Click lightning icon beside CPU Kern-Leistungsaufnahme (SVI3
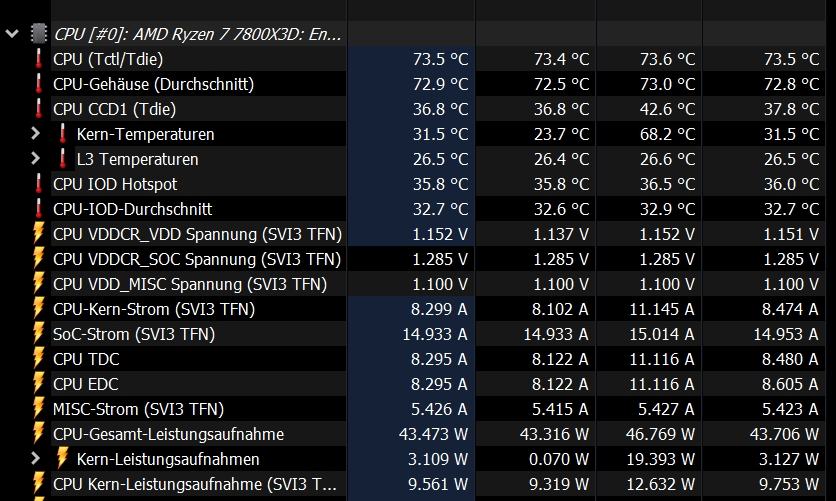Image resolution: width=836 pixels, height=501 pixels. click(38, 483)
